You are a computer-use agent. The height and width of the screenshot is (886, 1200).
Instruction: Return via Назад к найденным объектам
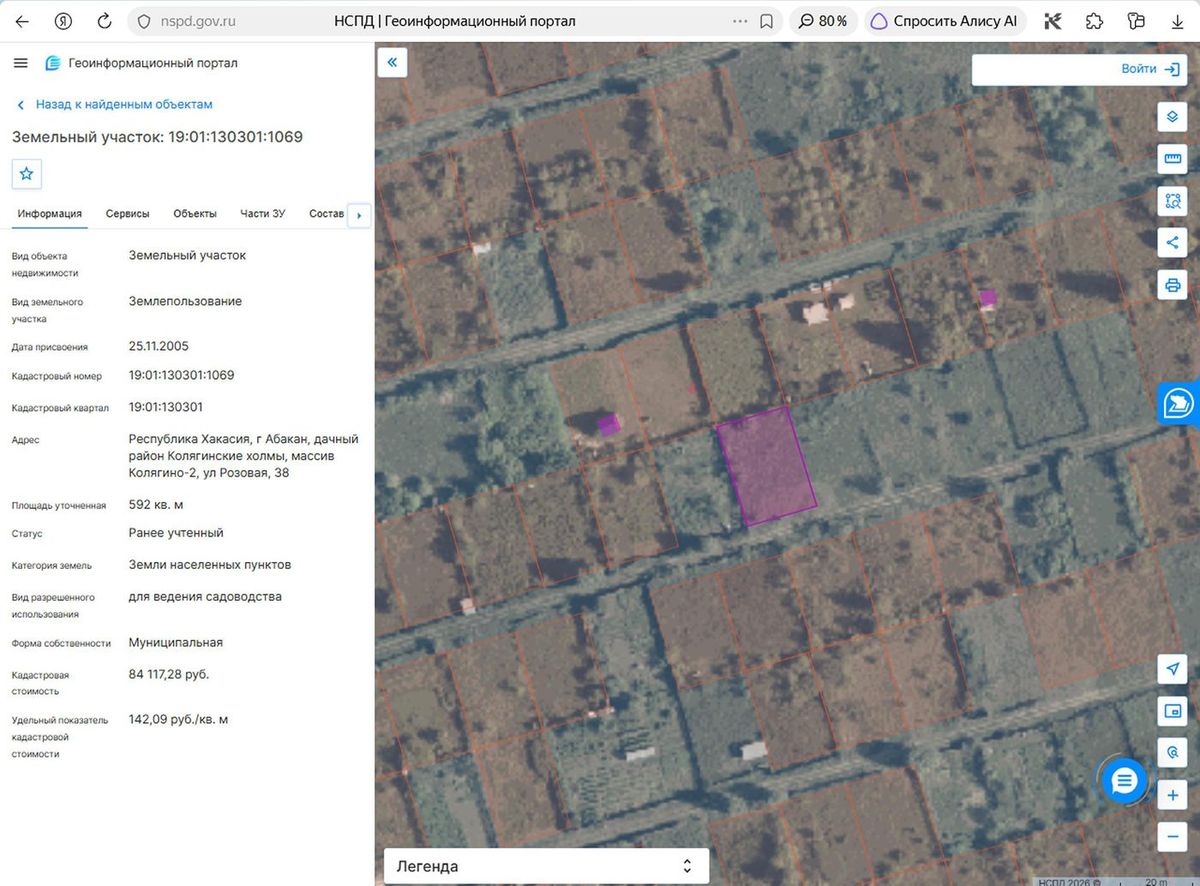115,104
